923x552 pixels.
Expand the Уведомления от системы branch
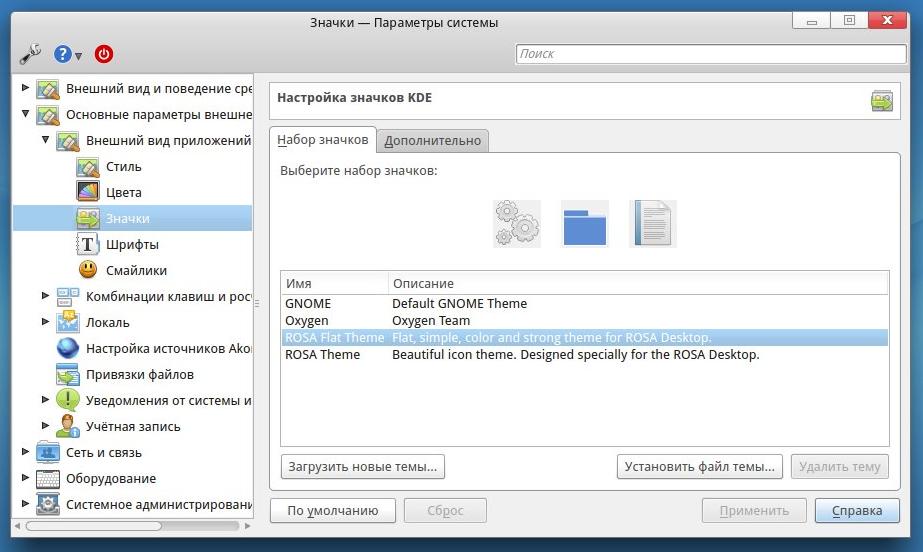(x=45, y=400)
